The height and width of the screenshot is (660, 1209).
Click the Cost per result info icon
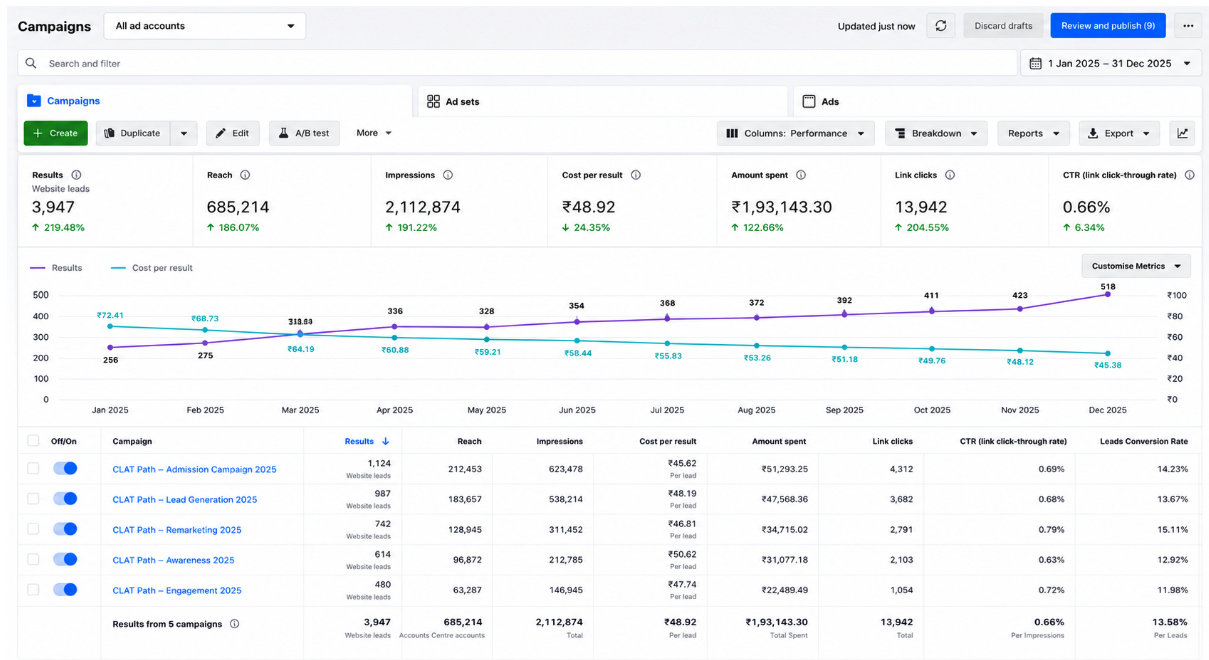(x=635, y=175)
